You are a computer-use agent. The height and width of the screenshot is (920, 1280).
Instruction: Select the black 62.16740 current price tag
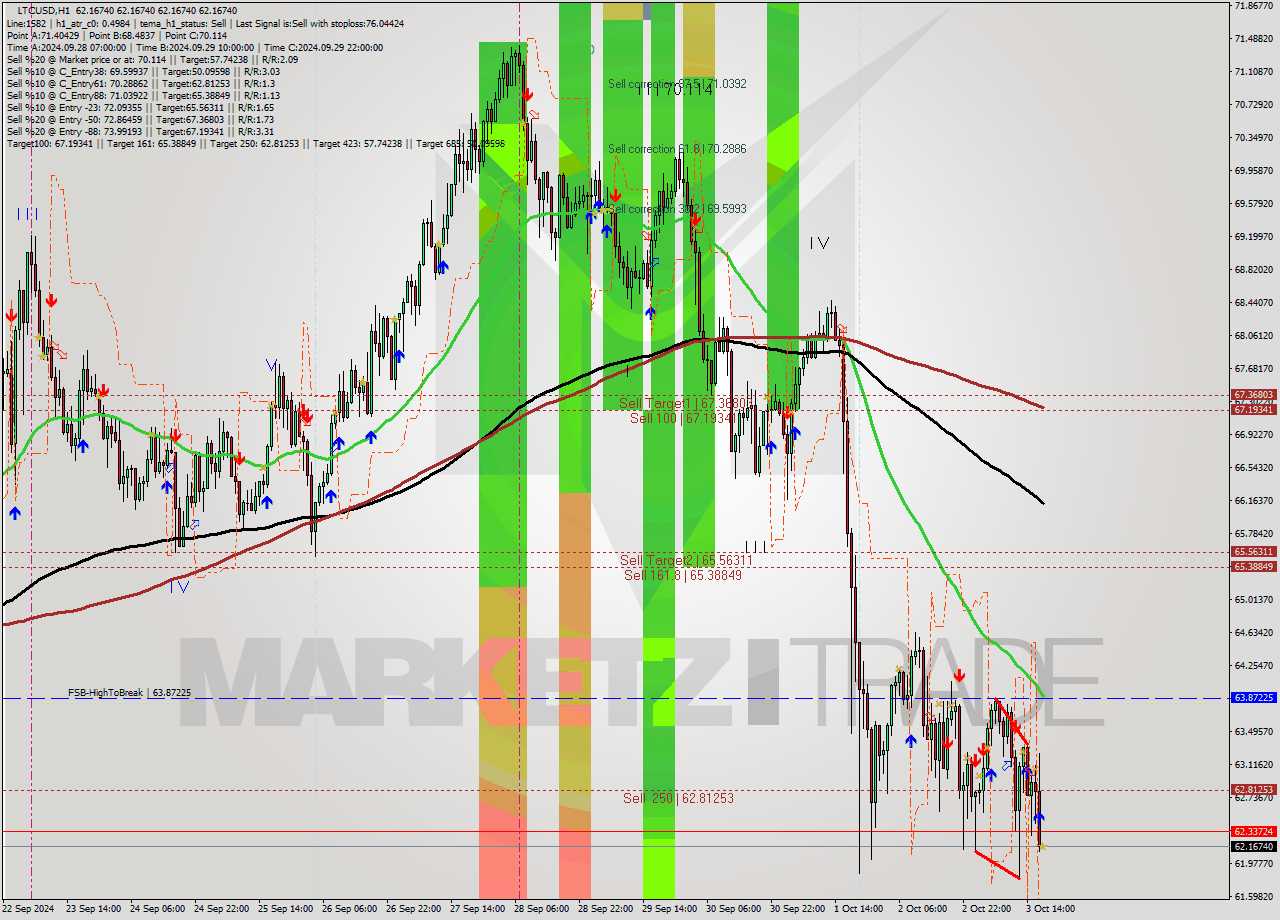(1253, 846)
